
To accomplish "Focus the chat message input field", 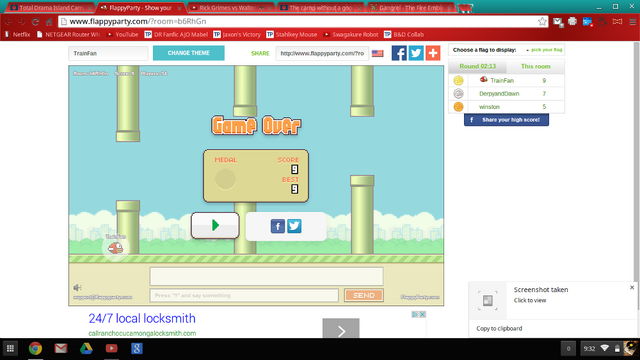I will 244,295.
